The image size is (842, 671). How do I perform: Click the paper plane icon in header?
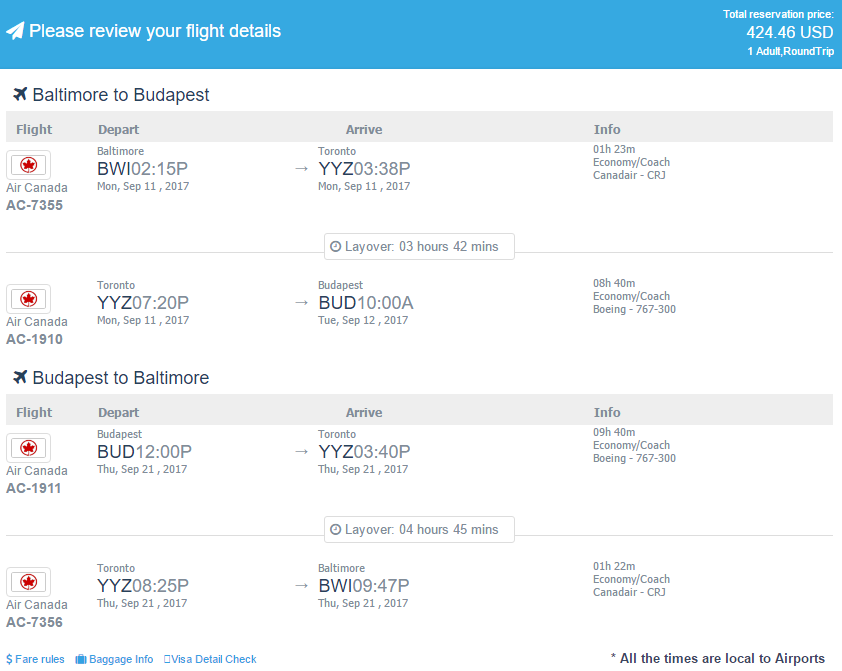15,31
